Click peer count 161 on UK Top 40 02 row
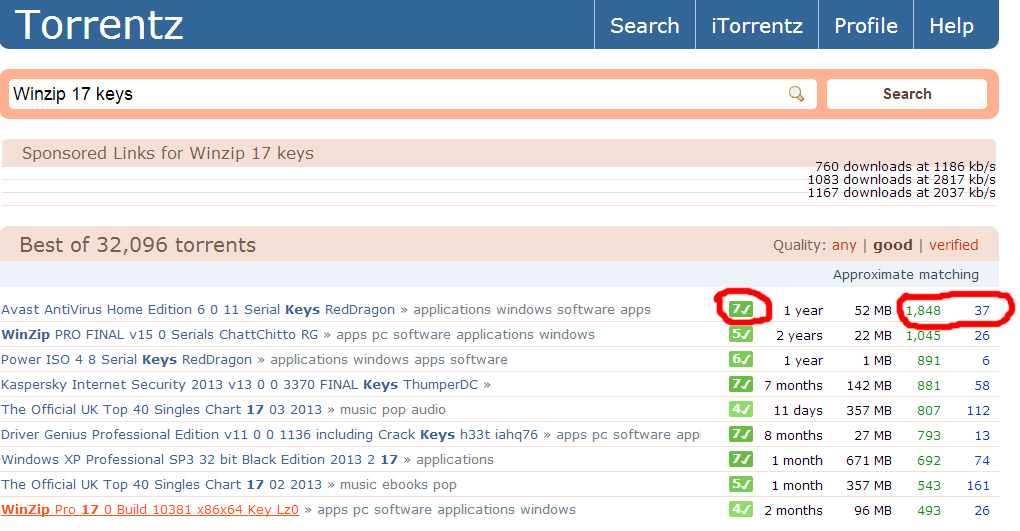 pyautogui.click(x=978, y=485)
